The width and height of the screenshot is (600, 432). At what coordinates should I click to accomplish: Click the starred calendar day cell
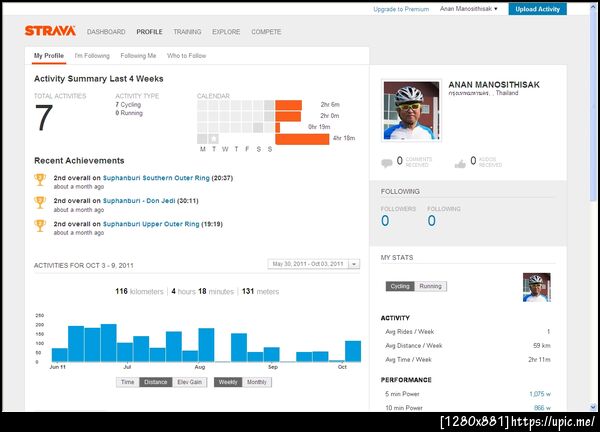(x=214, y=139)
